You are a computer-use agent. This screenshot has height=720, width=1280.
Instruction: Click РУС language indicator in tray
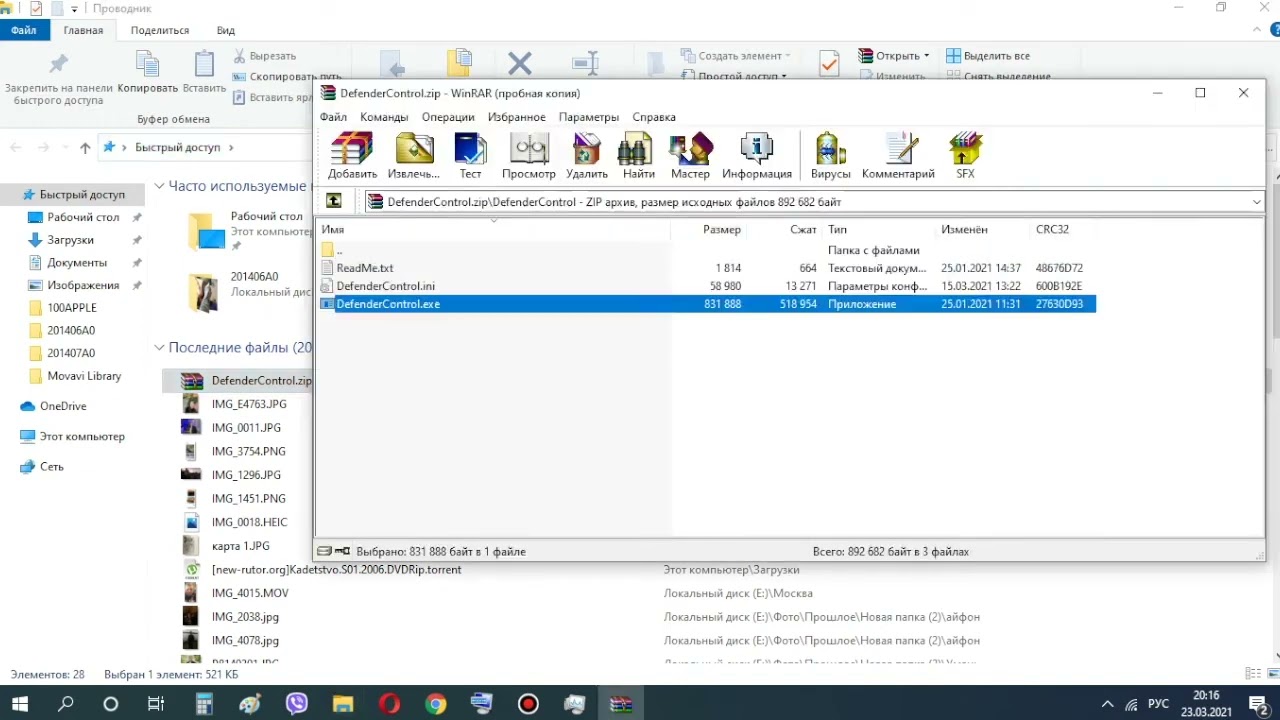(1158, 704)
